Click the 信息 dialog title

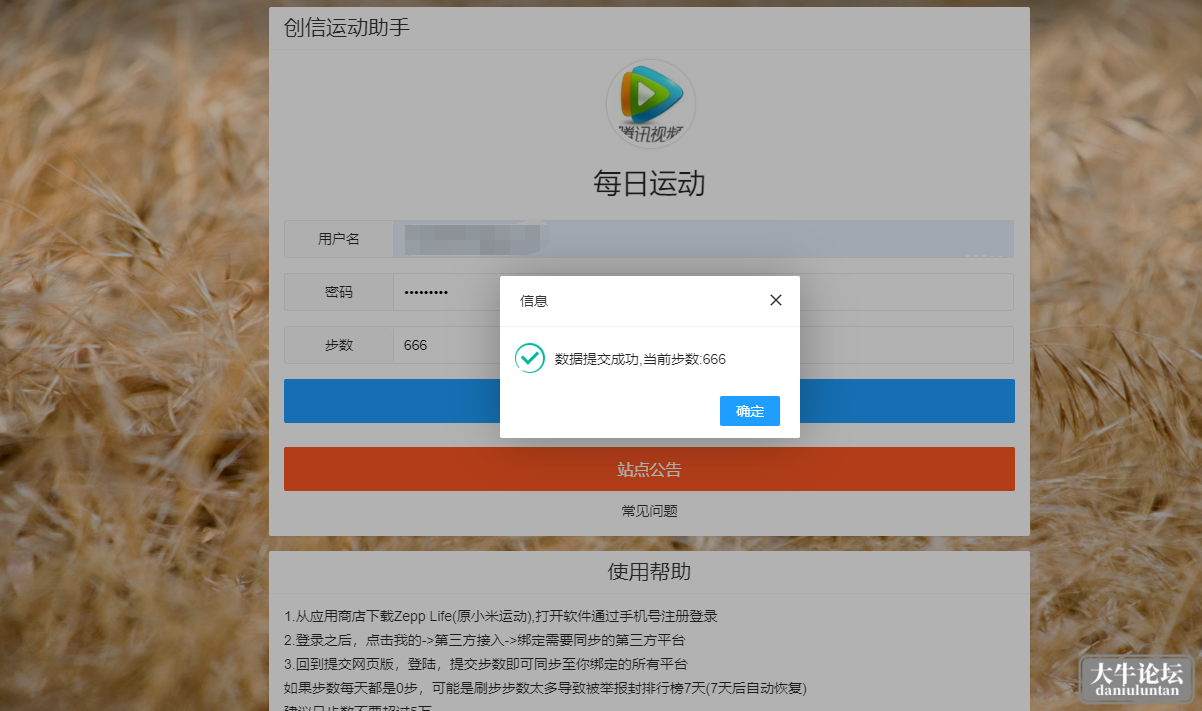pyautogui.click(x=534, y=300)
